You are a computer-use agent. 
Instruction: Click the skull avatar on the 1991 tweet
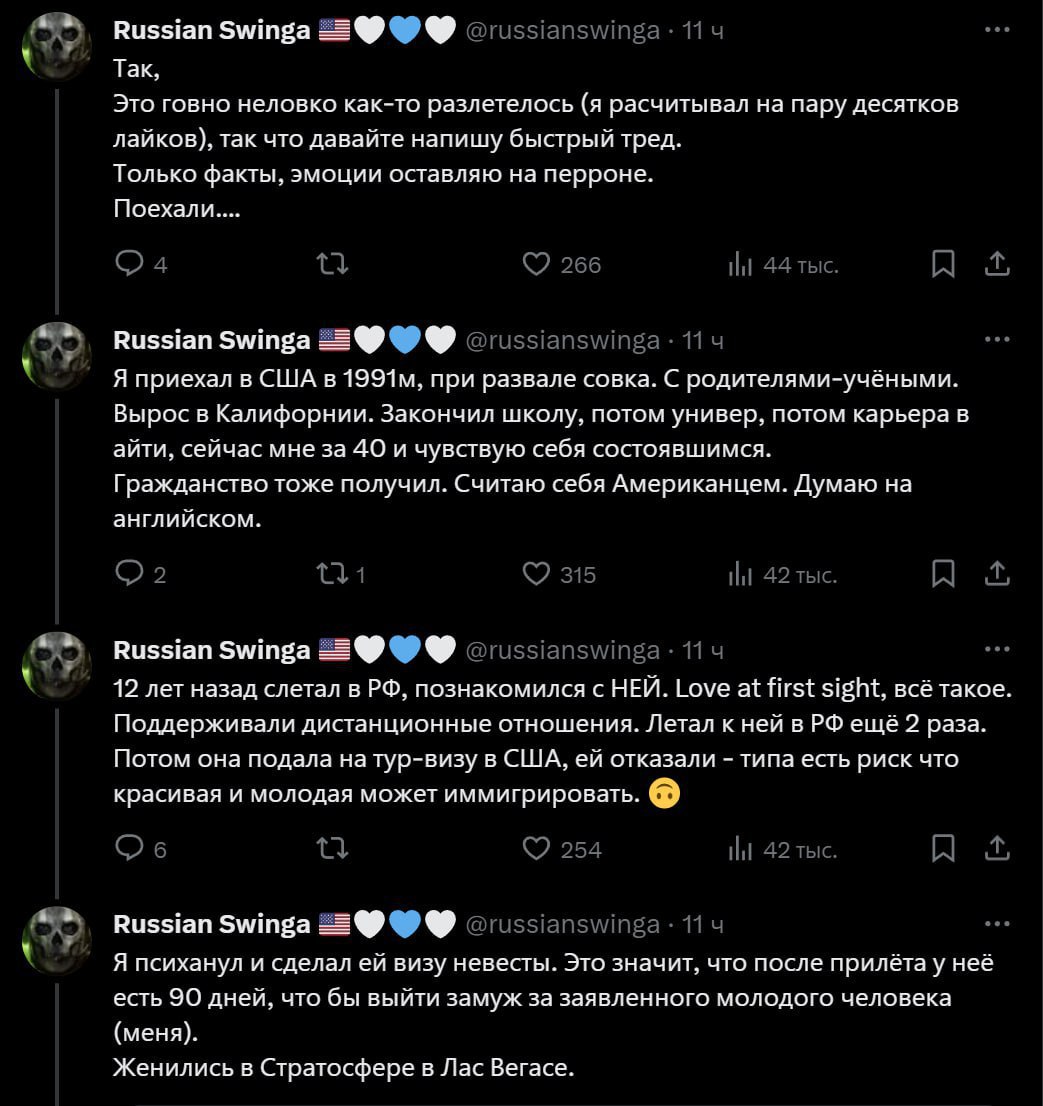pos(56,357)
